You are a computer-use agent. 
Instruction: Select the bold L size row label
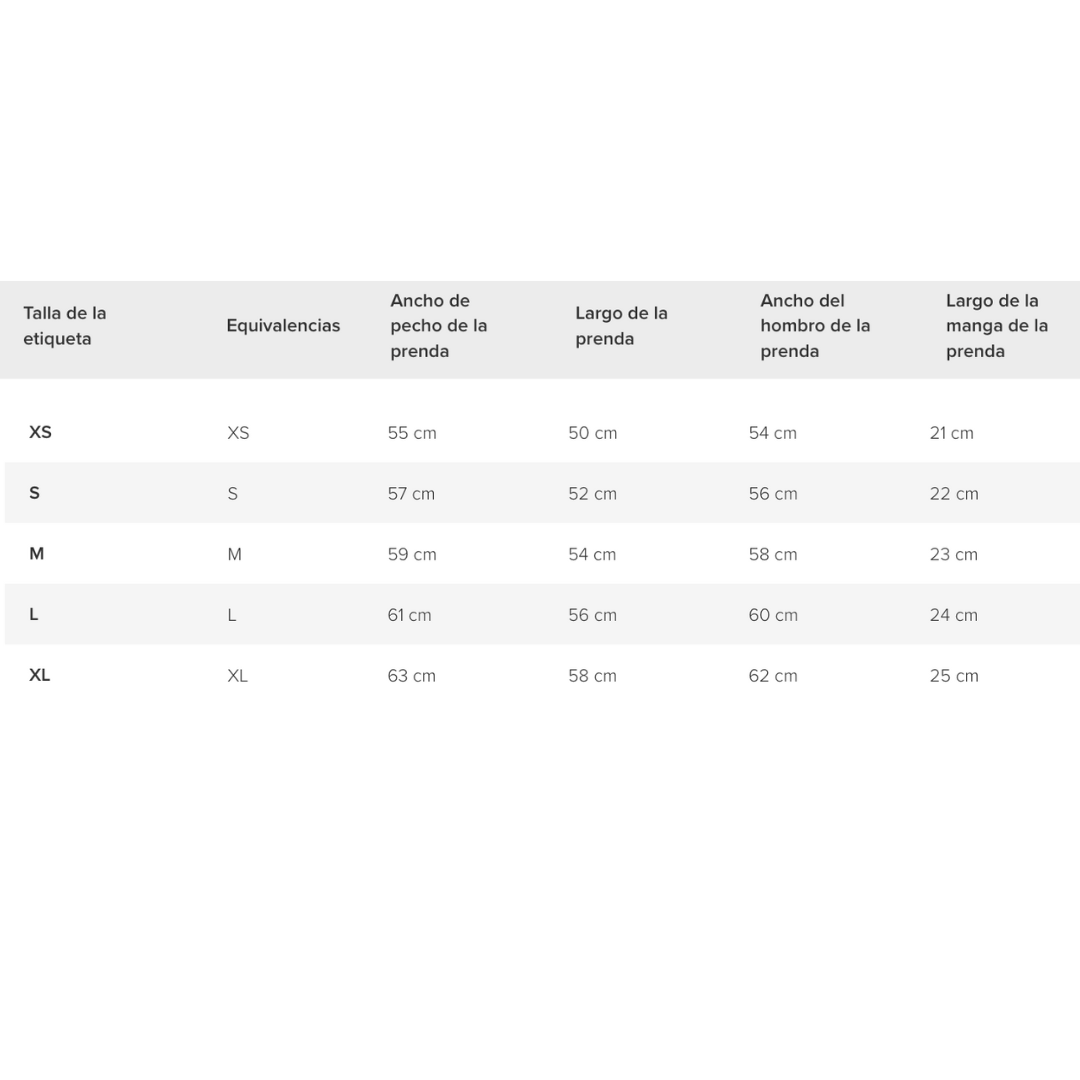(33, 615)
